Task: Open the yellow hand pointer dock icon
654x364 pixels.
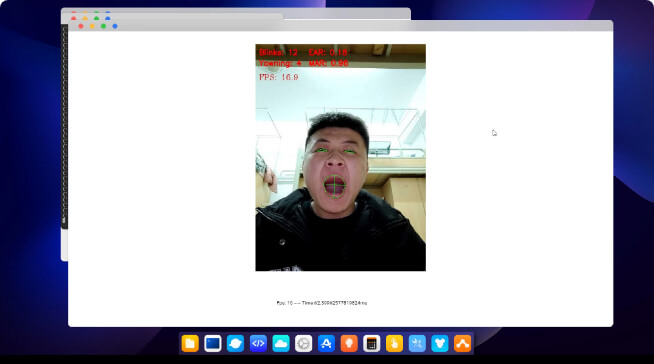Action: (394, 344)
